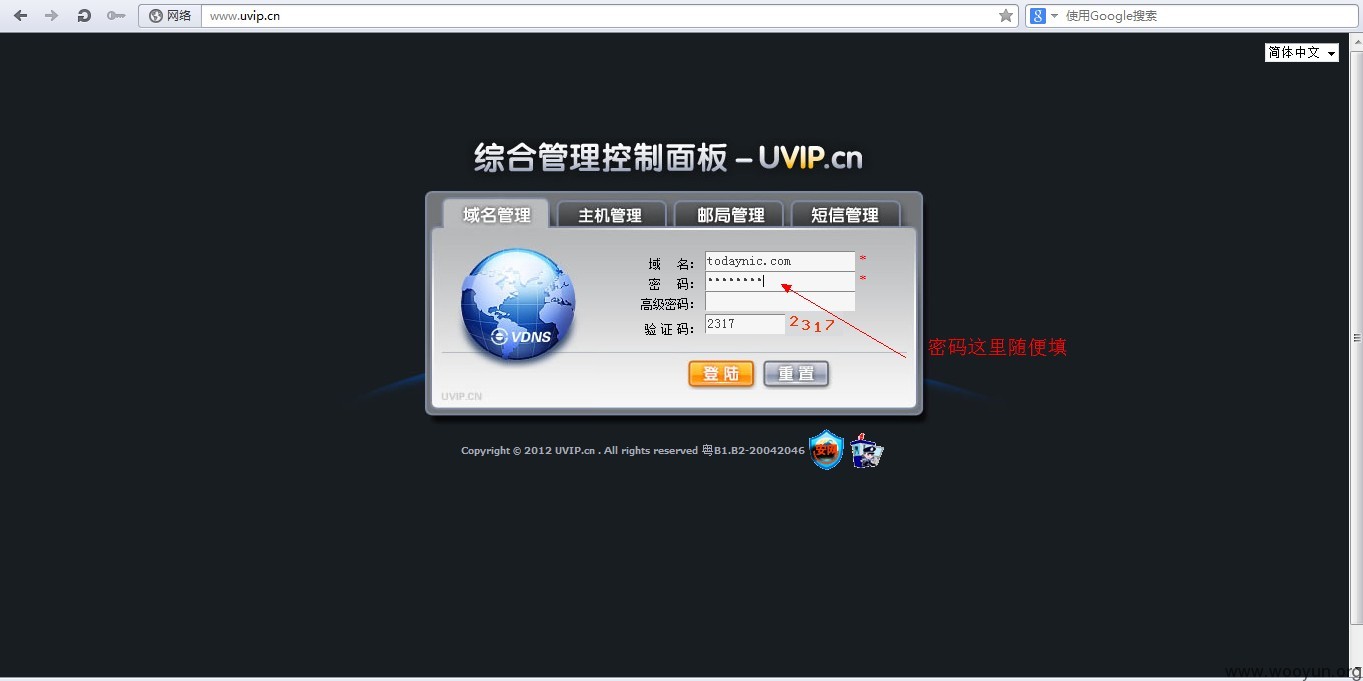Screen dimensions: 1363x681
Task: Click the 综合管理控制面板 UVIP.cn title logo
Action: coord(668,157)
